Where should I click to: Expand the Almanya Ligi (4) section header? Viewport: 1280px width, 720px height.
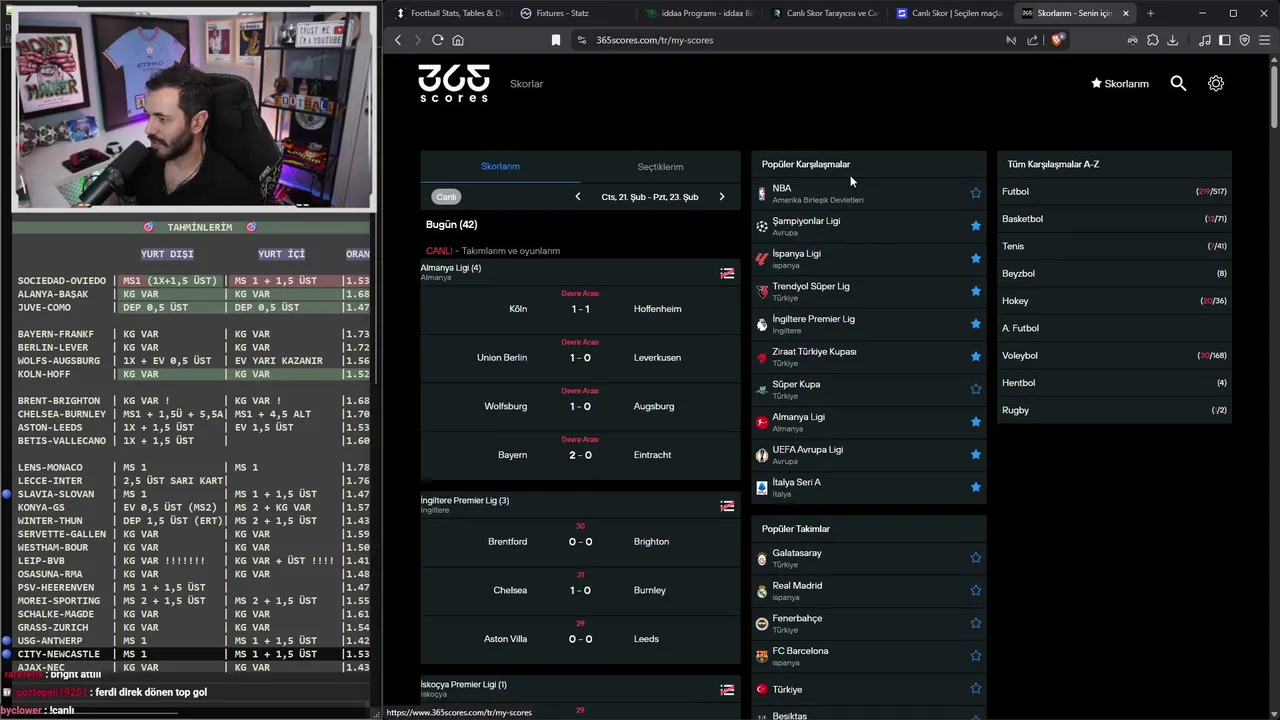(580, 272)
